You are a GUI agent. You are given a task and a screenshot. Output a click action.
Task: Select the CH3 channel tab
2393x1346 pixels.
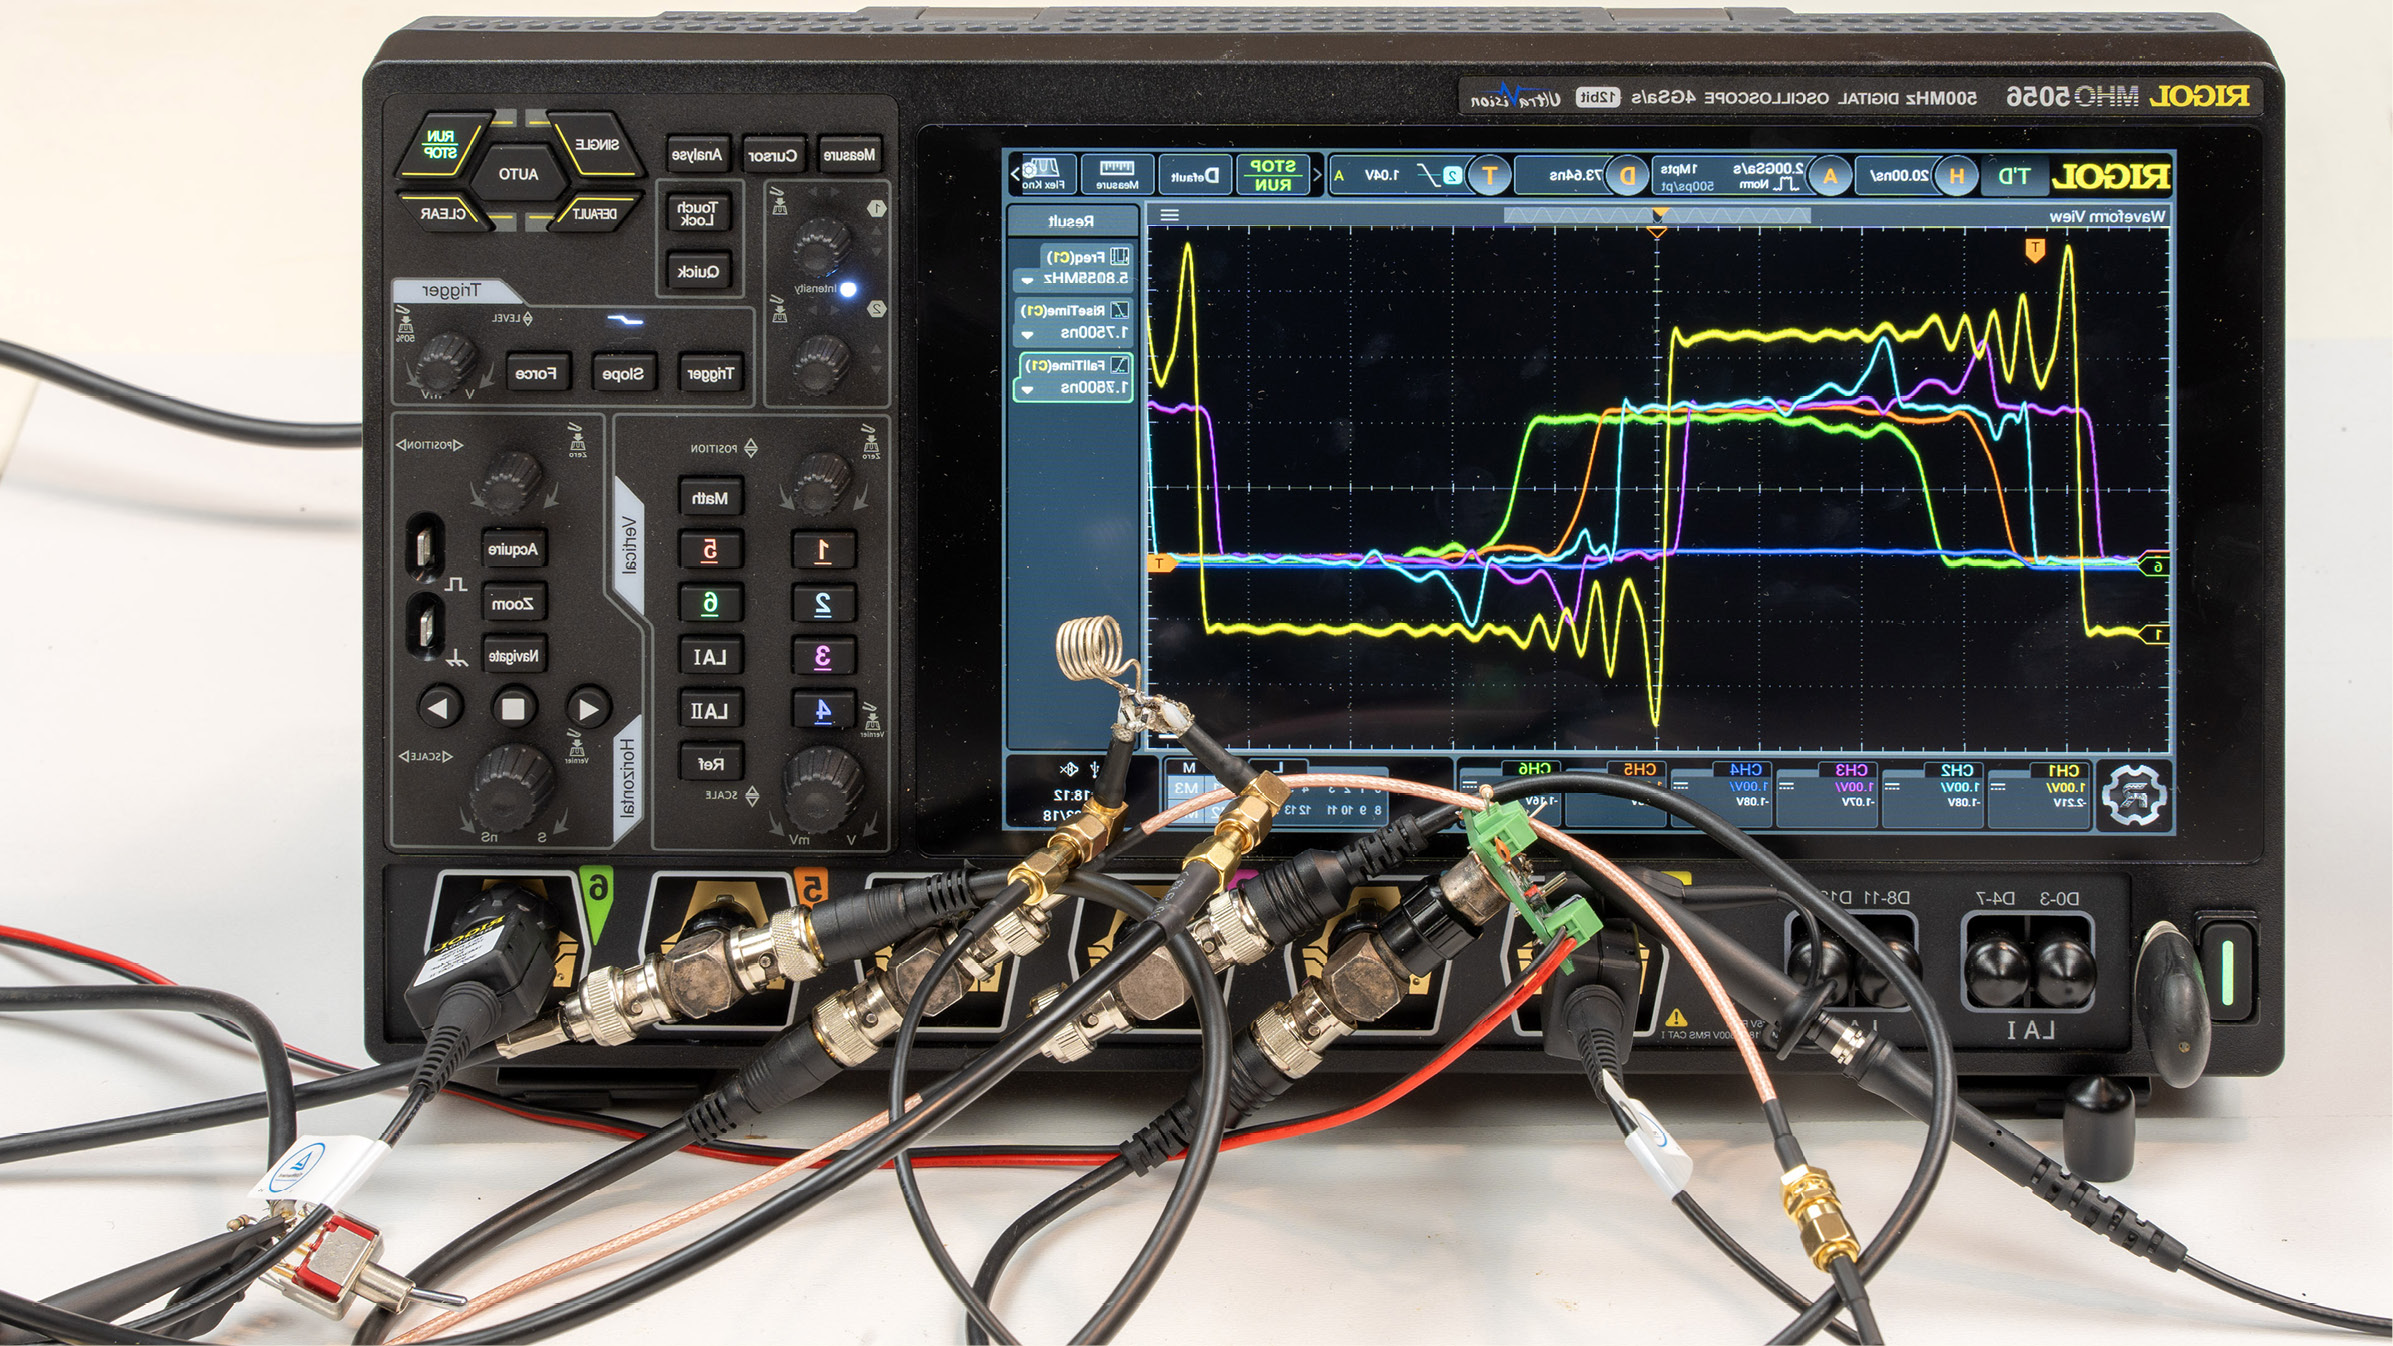pyautogui.click(x=1828, y=795)
